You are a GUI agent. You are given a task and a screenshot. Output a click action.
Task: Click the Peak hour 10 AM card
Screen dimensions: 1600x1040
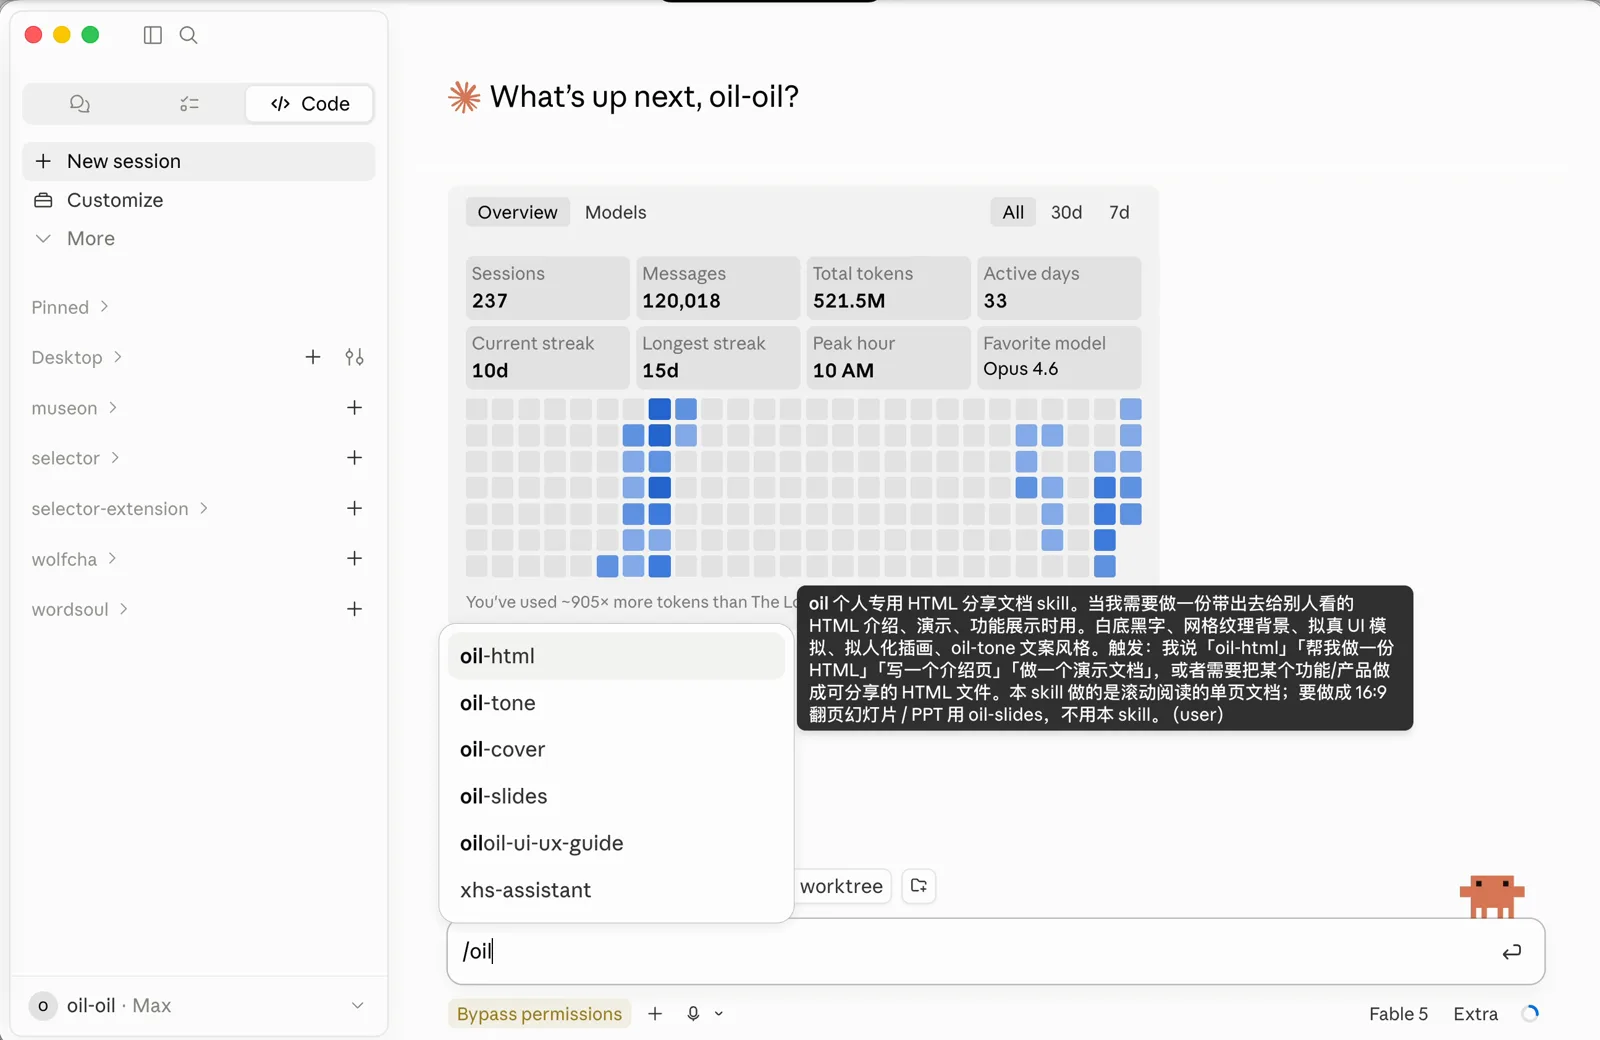pos(888,357)
